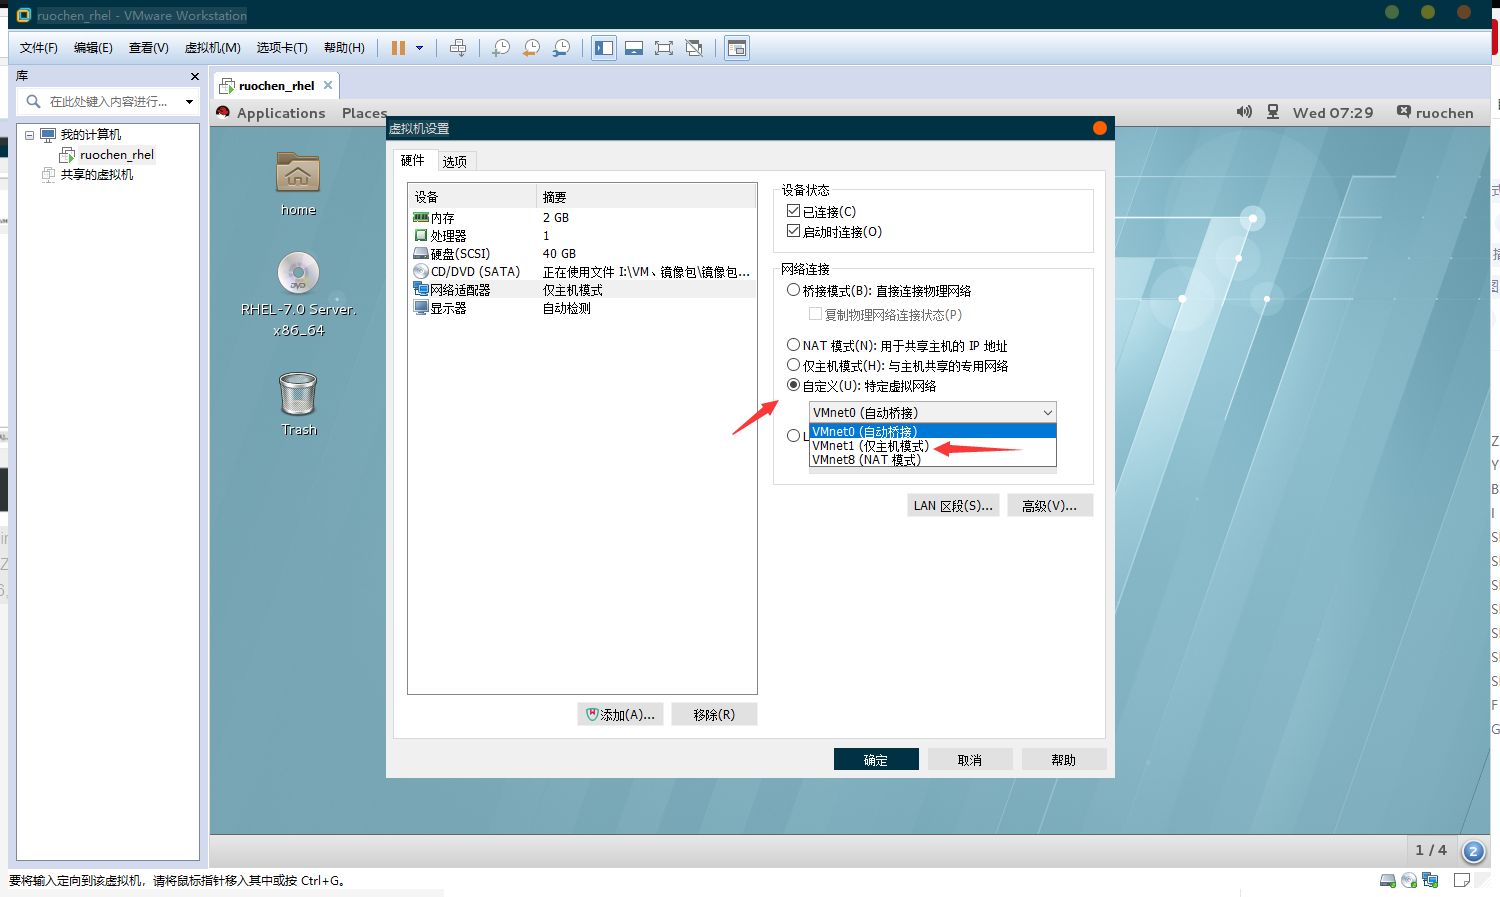The height and width of the screenshot is (897, 1500).
Task: Close the library panel with the X
Action: [x=195, y=76]
